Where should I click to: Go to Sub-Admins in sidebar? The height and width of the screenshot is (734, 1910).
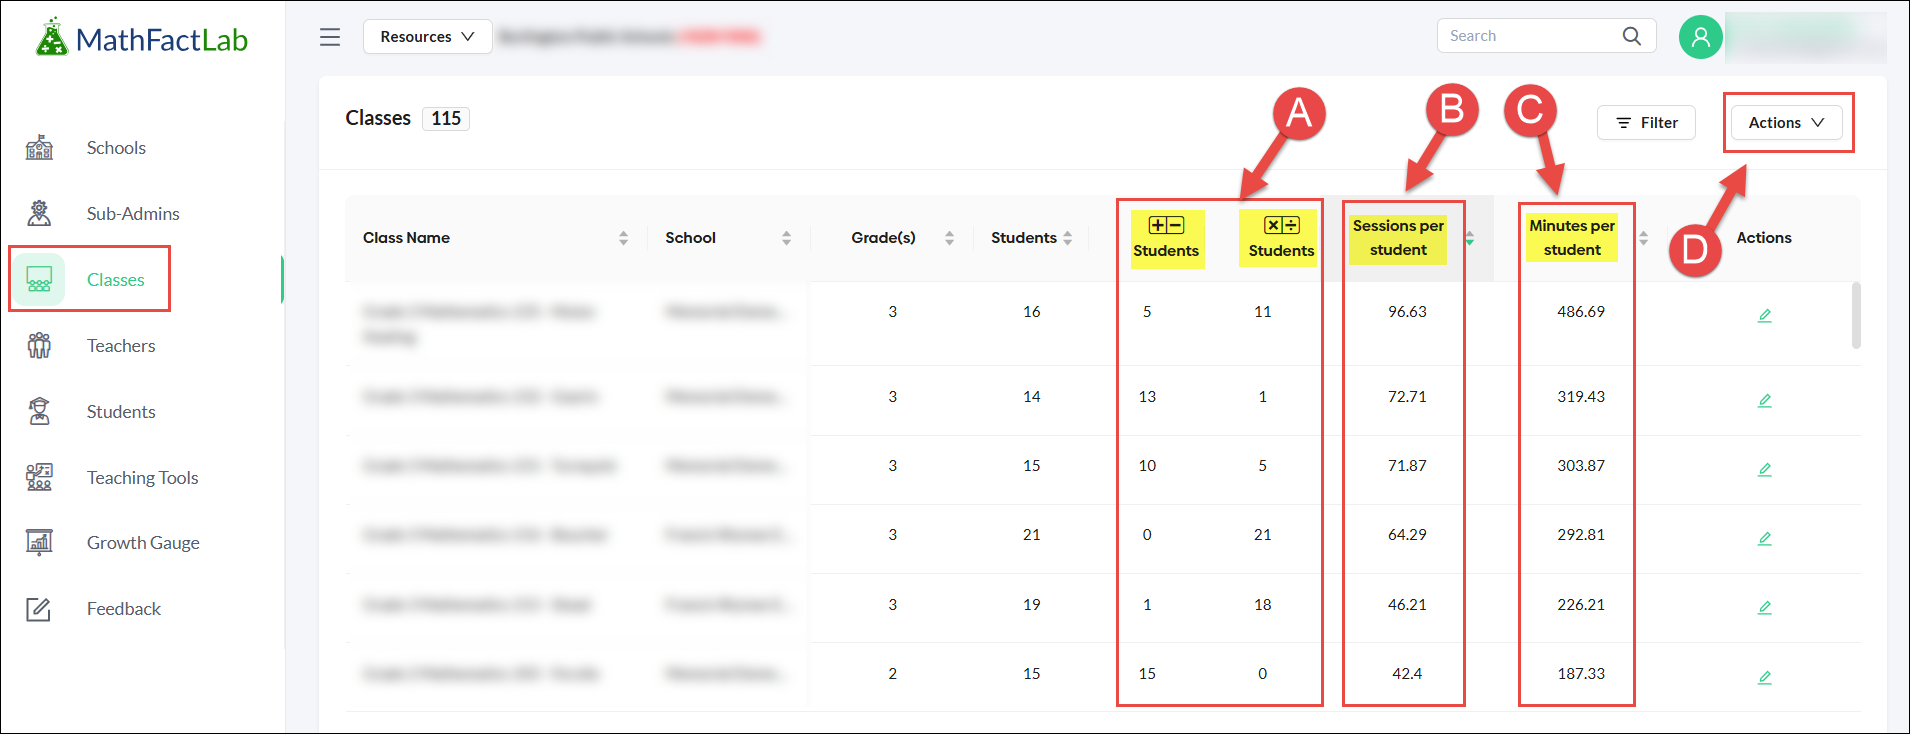pyautogui.click(x=133, y=213)
